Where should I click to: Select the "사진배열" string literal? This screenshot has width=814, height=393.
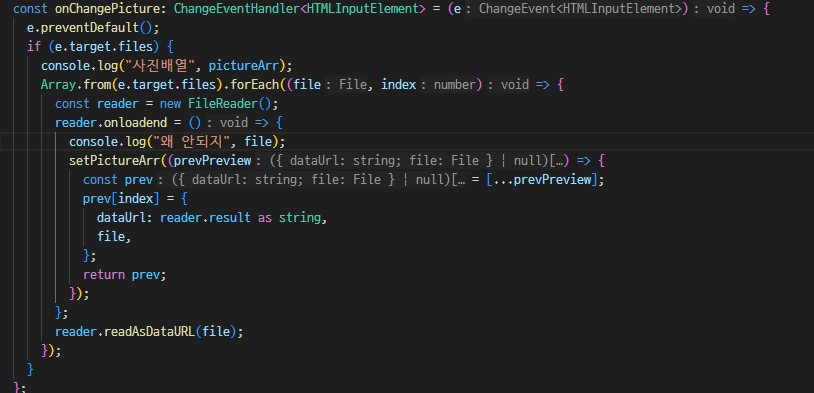click(x=160, y=66)
